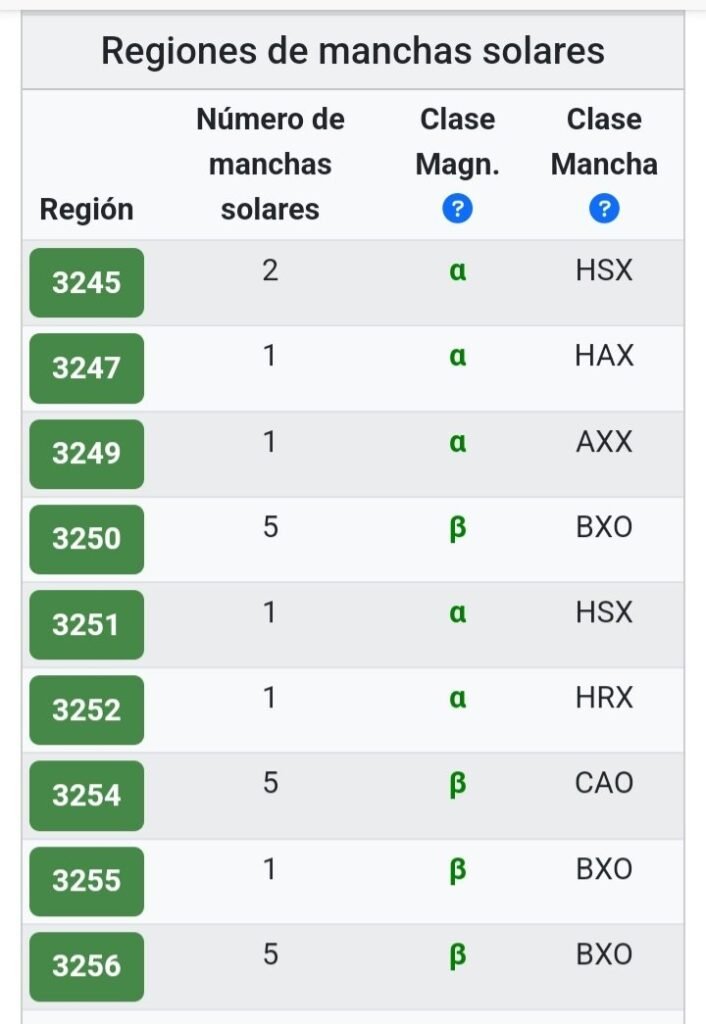Open sunspot region 3256
Image resolution: width=706 pixels, height=1024 pixels.
(x=86, y=966)
